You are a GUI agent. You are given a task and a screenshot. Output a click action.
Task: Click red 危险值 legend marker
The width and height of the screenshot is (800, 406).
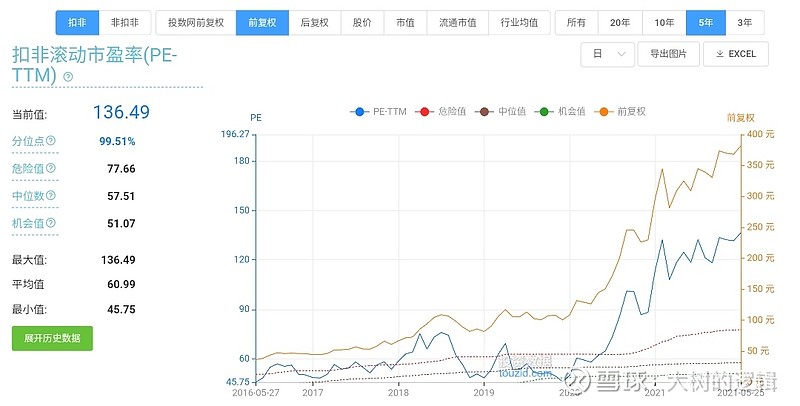click(424, 111)
